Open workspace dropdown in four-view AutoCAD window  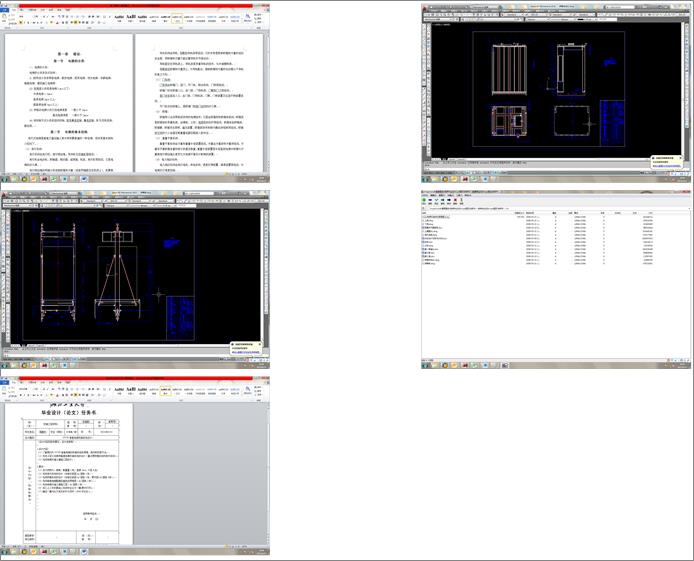click(484, 7)
